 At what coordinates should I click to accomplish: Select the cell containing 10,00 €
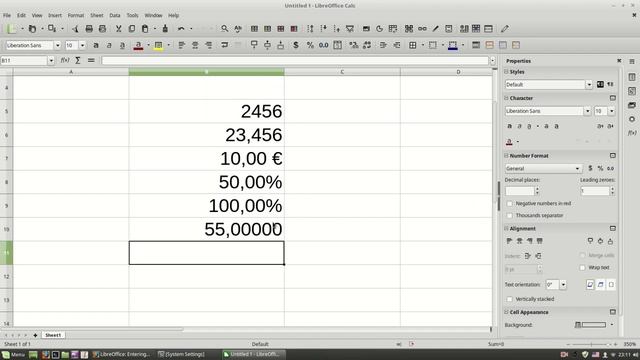pos(207,159)
